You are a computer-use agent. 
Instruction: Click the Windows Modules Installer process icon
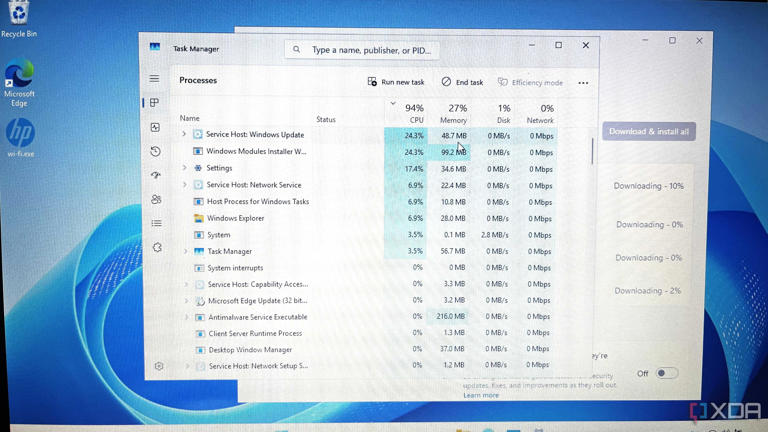[x=198, y=151]
